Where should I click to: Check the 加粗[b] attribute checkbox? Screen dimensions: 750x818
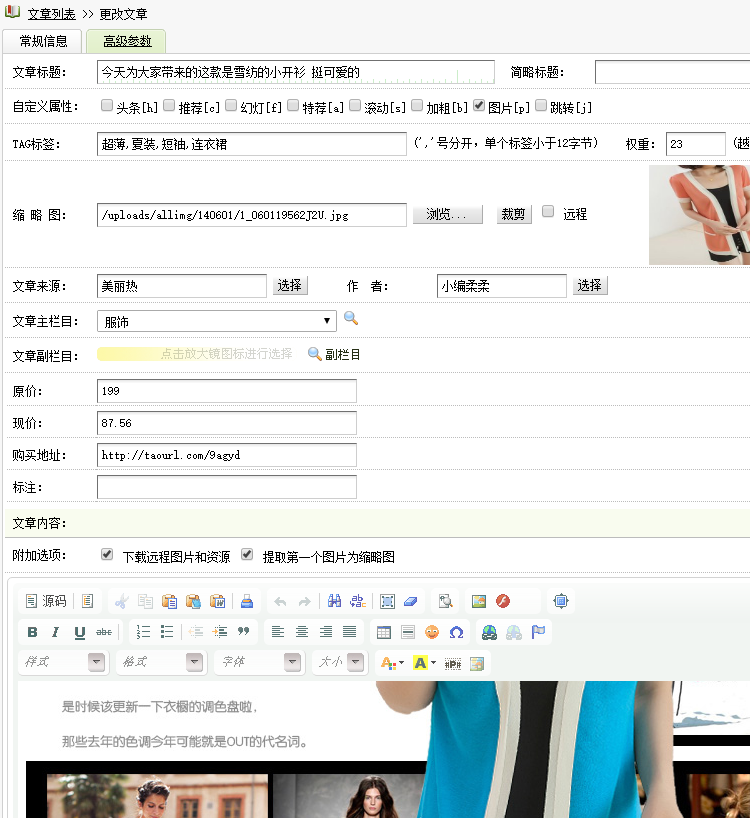pyautogui.click(x=417, y=106)
